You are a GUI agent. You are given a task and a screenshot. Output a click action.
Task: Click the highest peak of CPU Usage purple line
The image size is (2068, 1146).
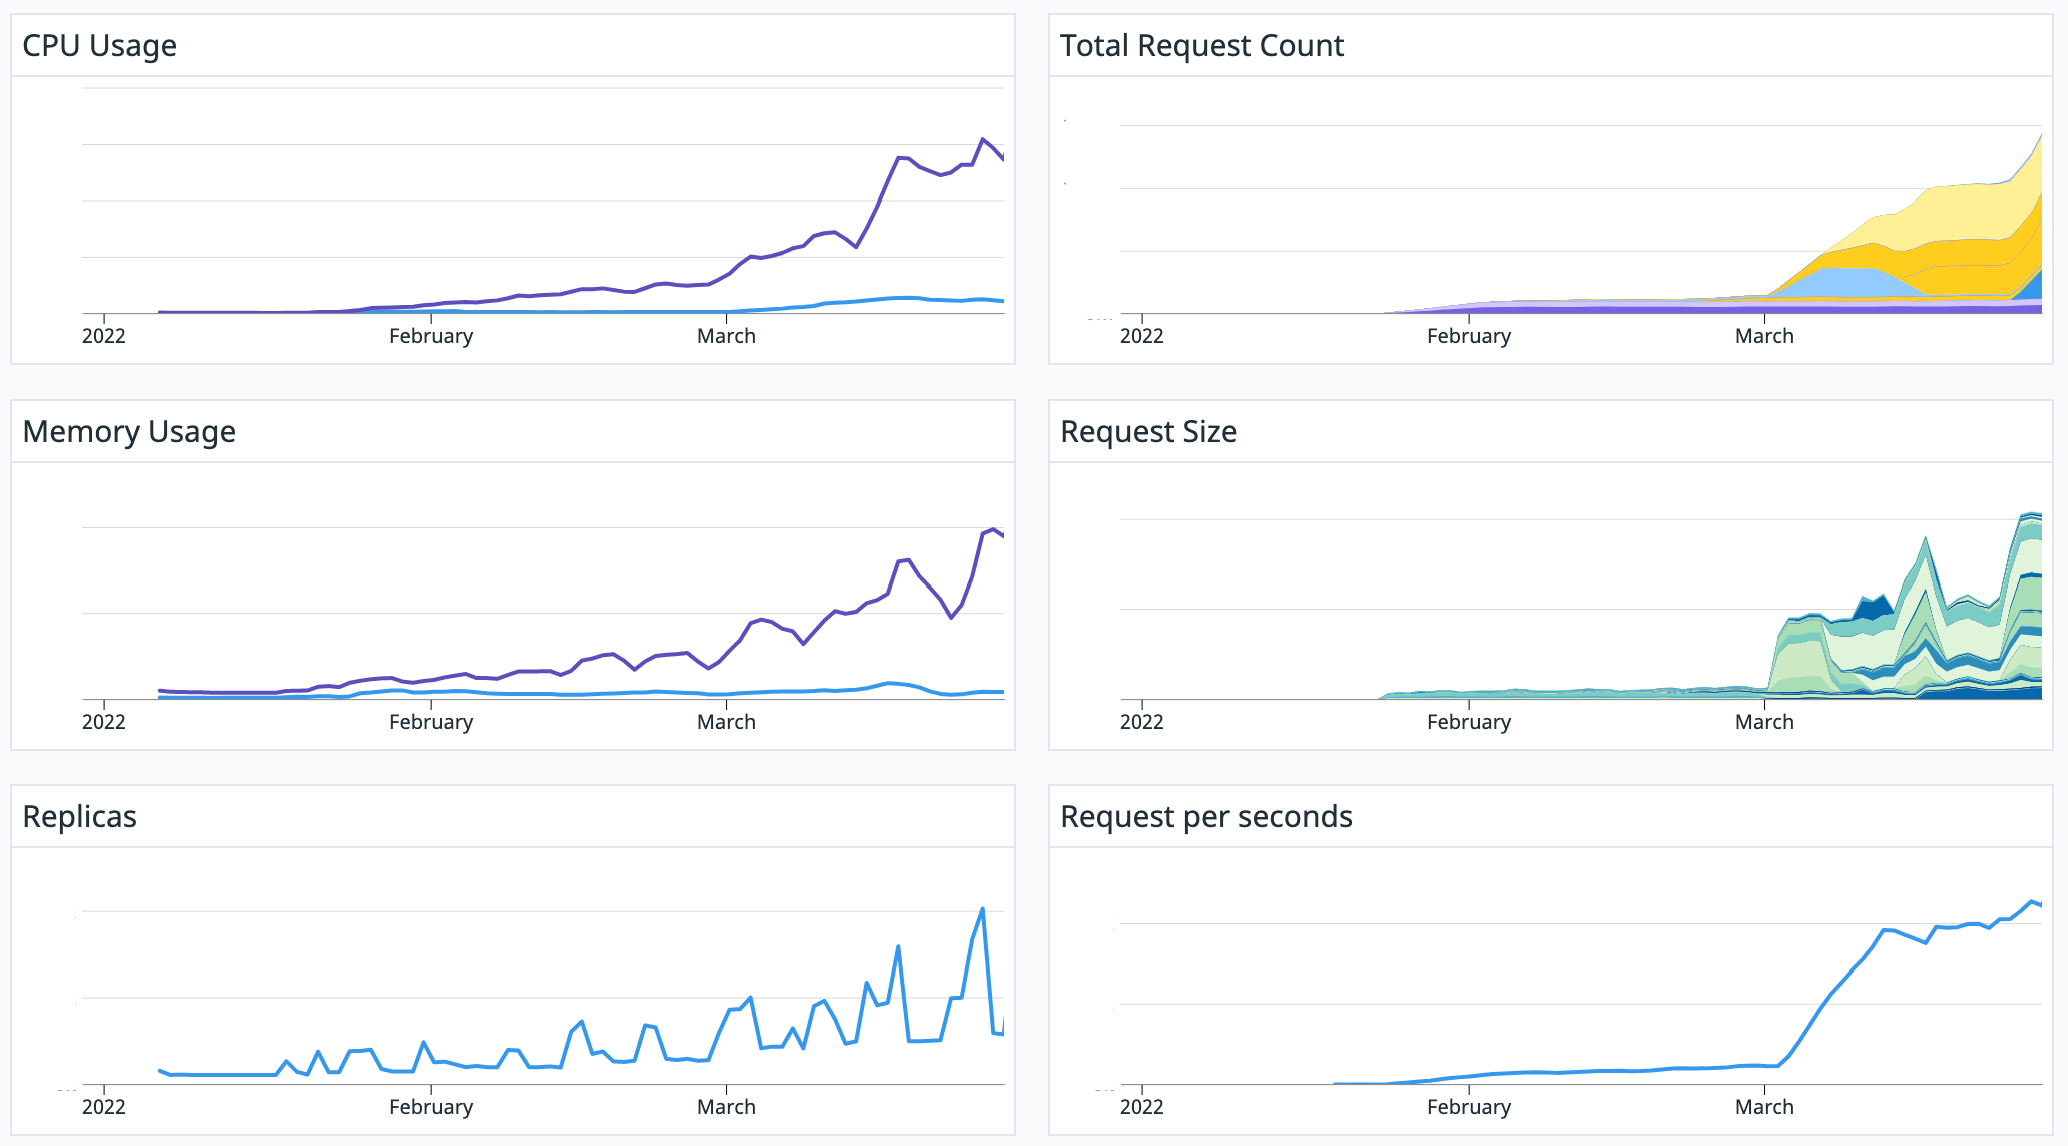click(x=983, y=139)
